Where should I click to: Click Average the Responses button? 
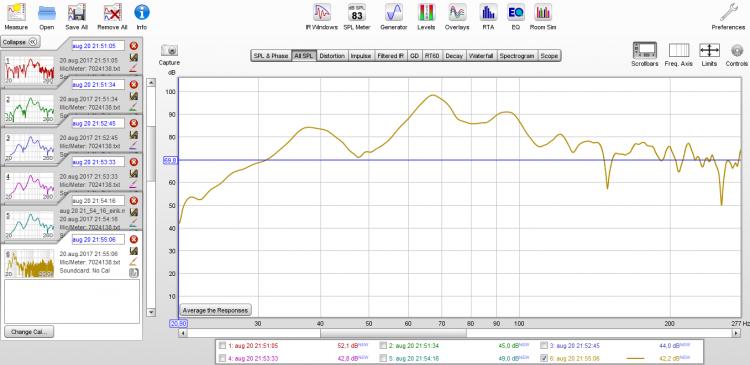pyautogui.click(x=216, y=310)
